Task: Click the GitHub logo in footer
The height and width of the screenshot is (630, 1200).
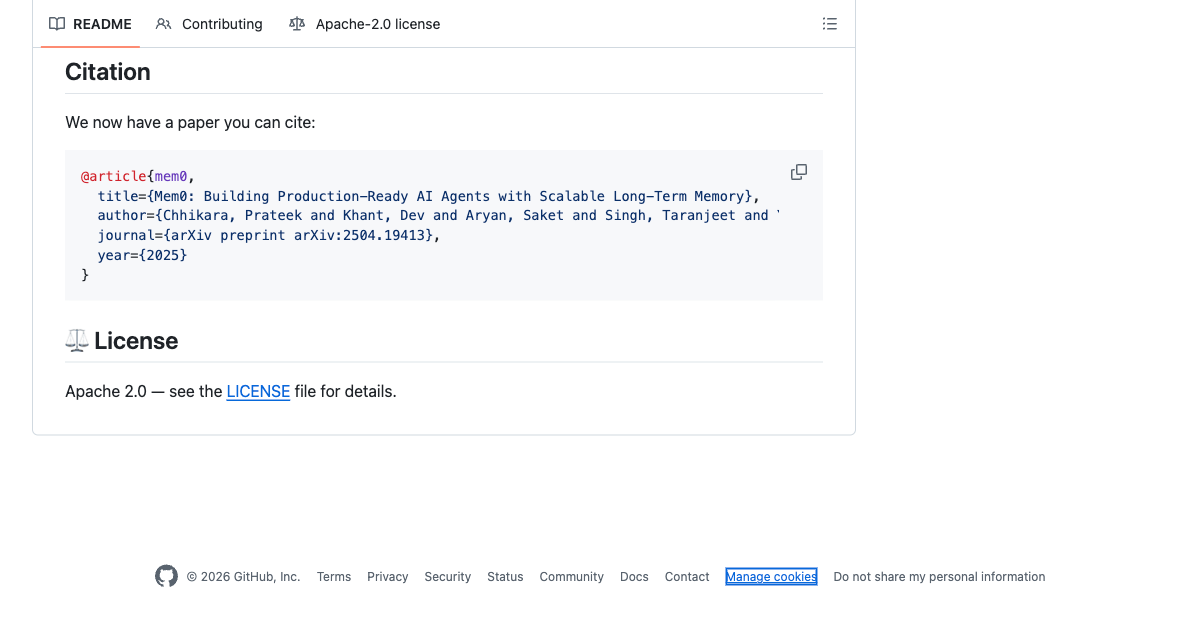Action: click(166, 576)
